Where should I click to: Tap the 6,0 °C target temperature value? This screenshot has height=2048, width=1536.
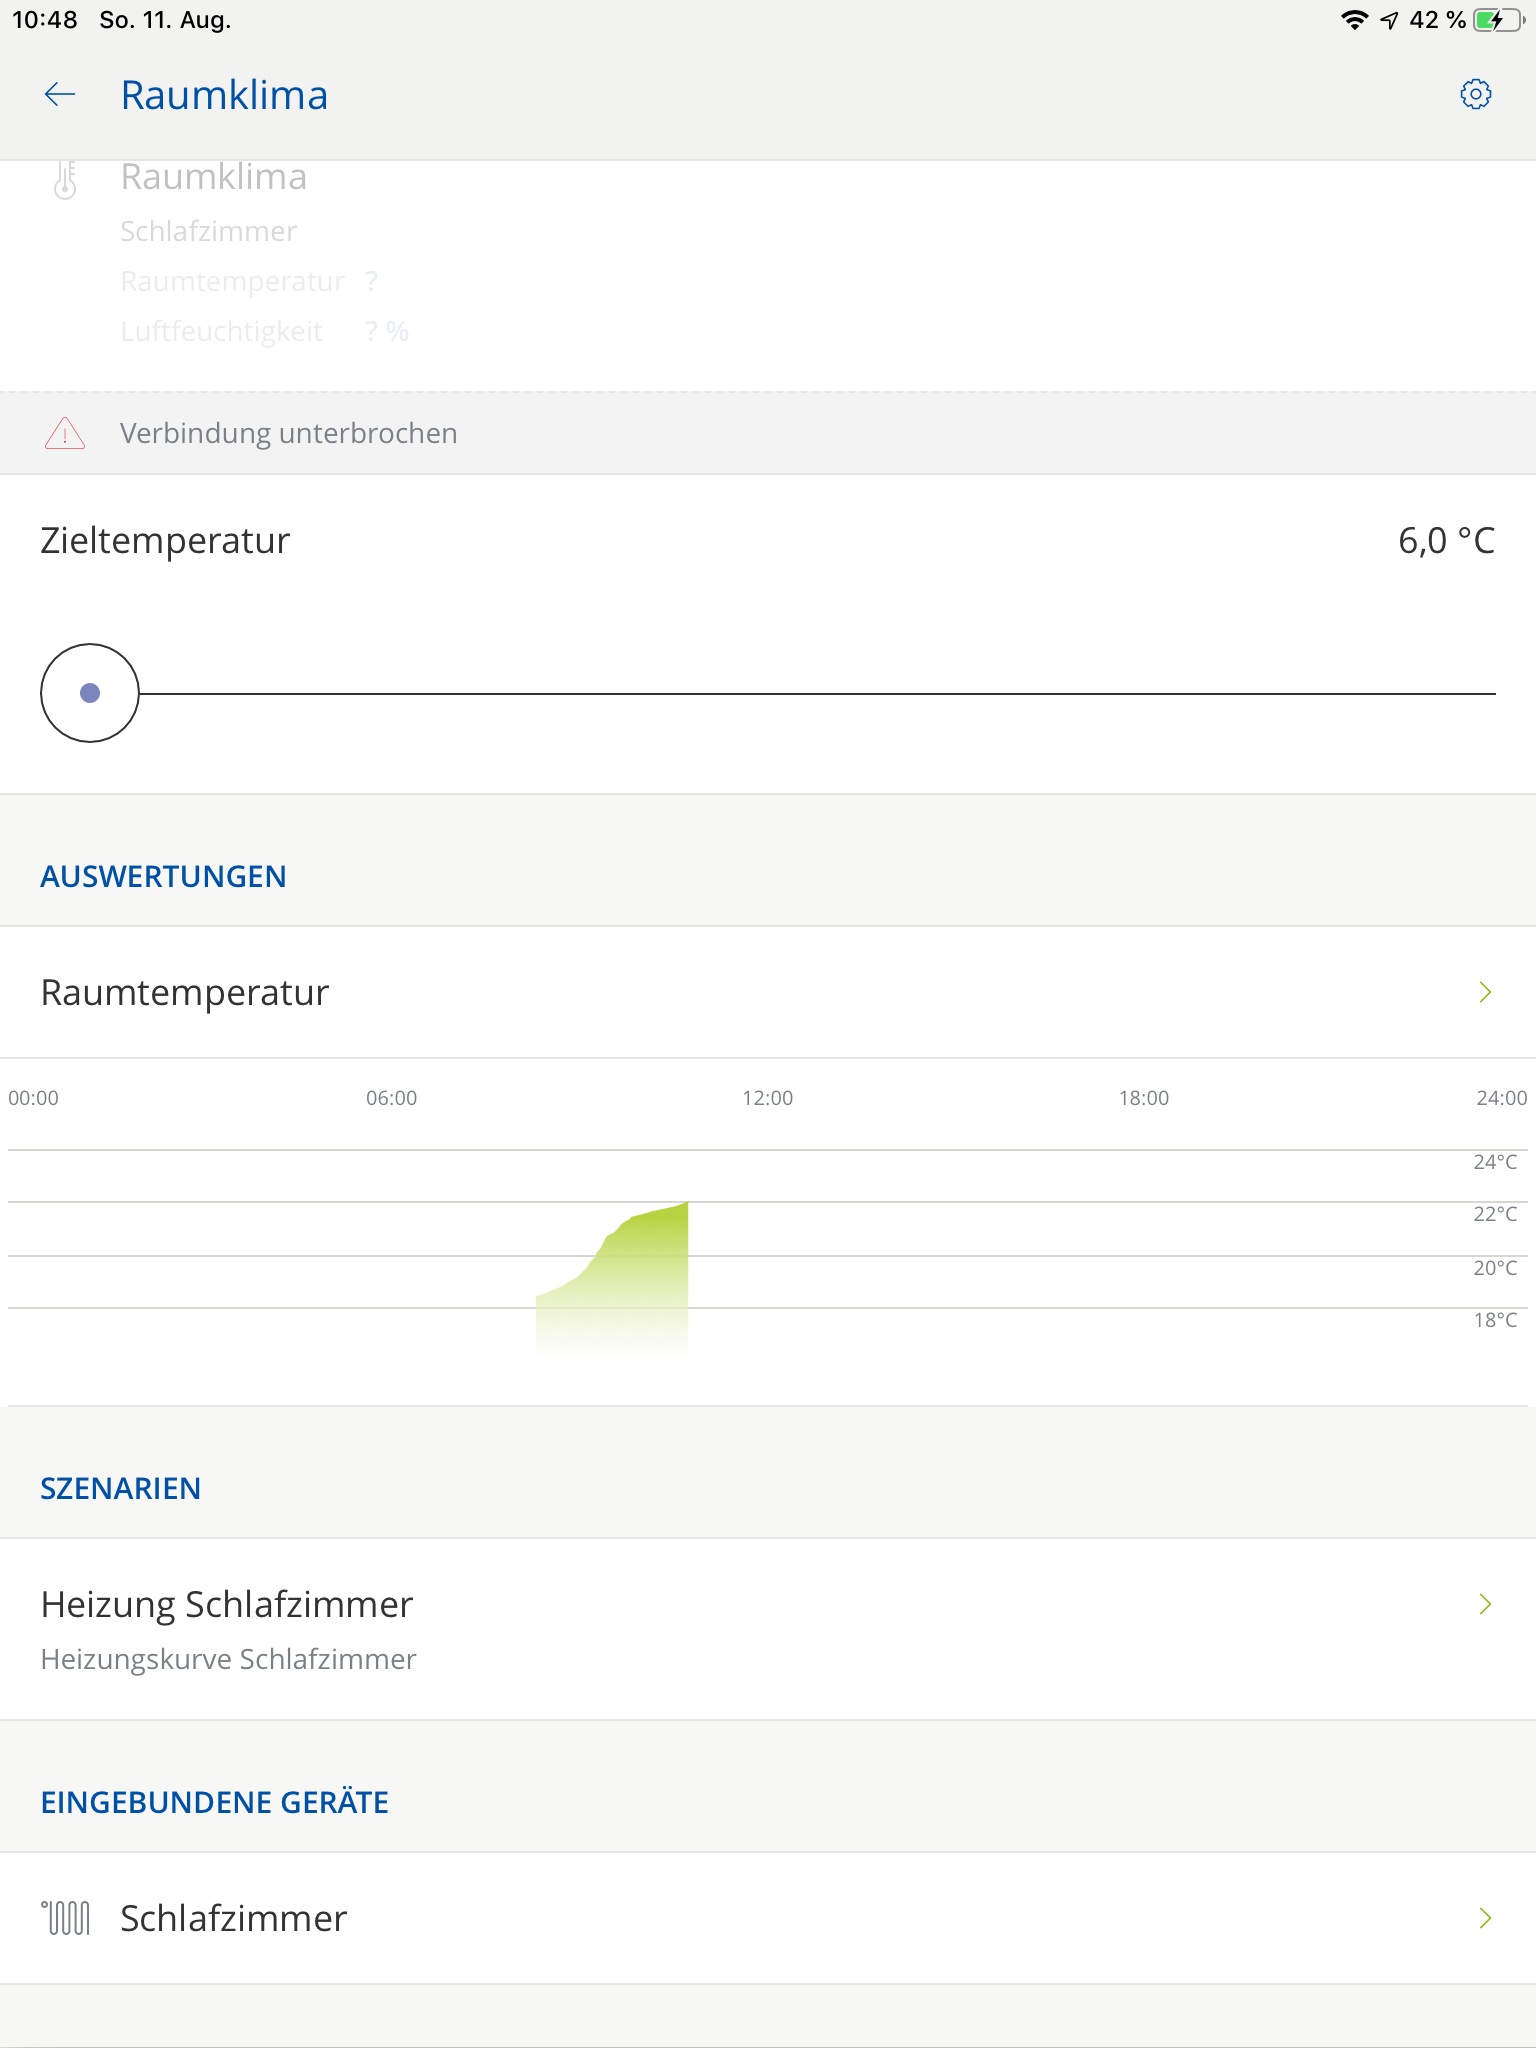[1445, 541]
